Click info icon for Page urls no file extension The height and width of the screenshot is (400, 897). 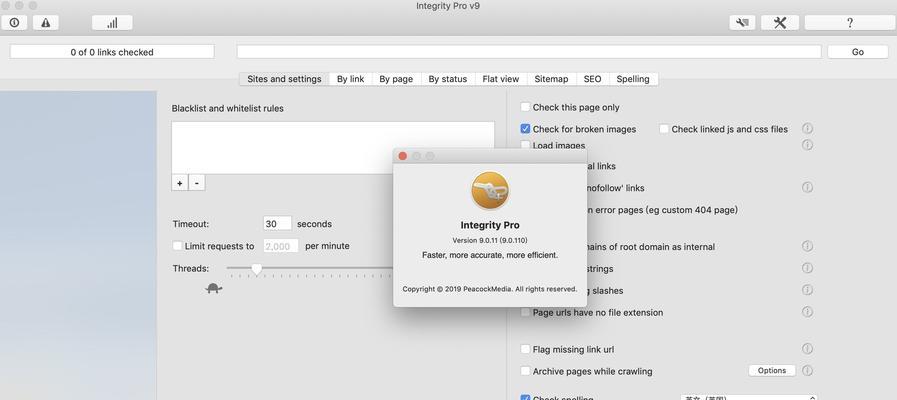click(x=807, y=312)
